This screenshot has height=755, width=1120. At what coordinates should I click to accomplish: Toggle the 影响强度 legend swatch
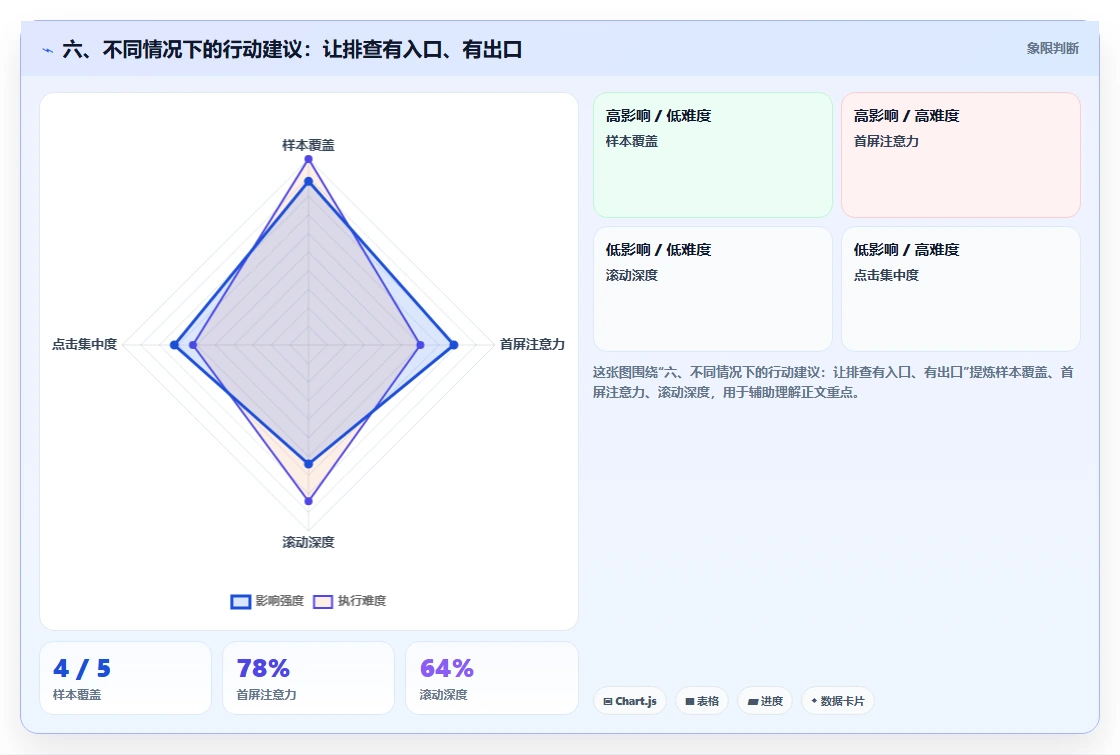click(241, 601)
